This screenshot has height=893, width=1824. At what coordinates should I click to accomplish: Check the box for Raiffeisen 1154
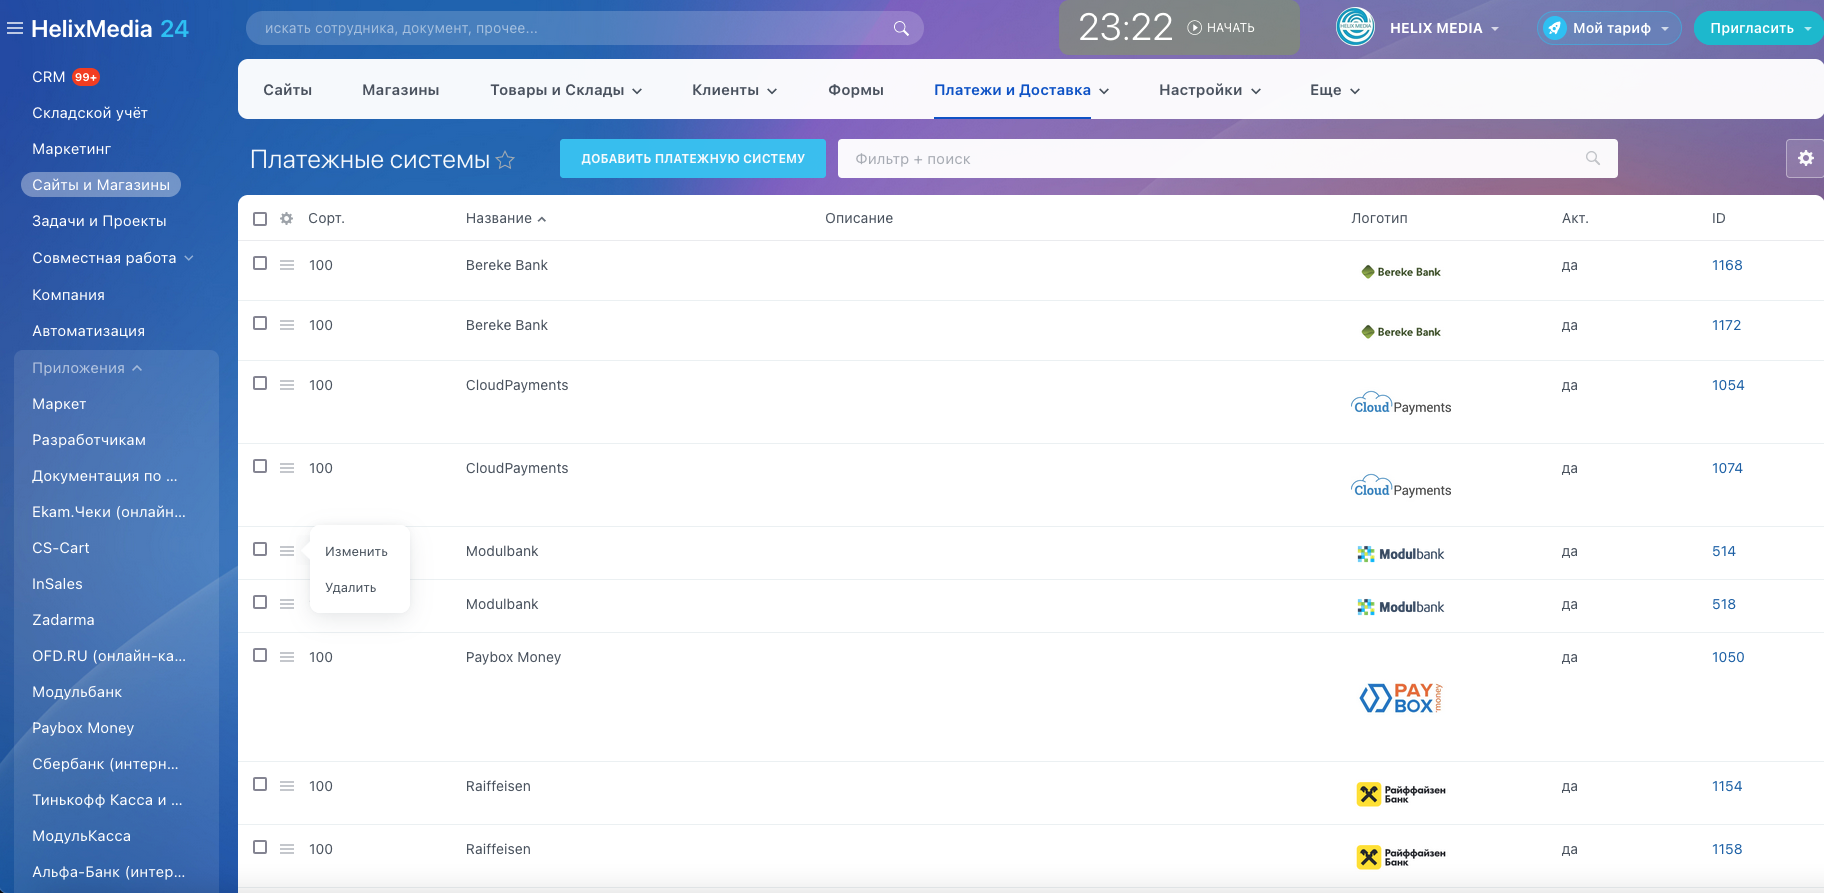coord(260,784)
